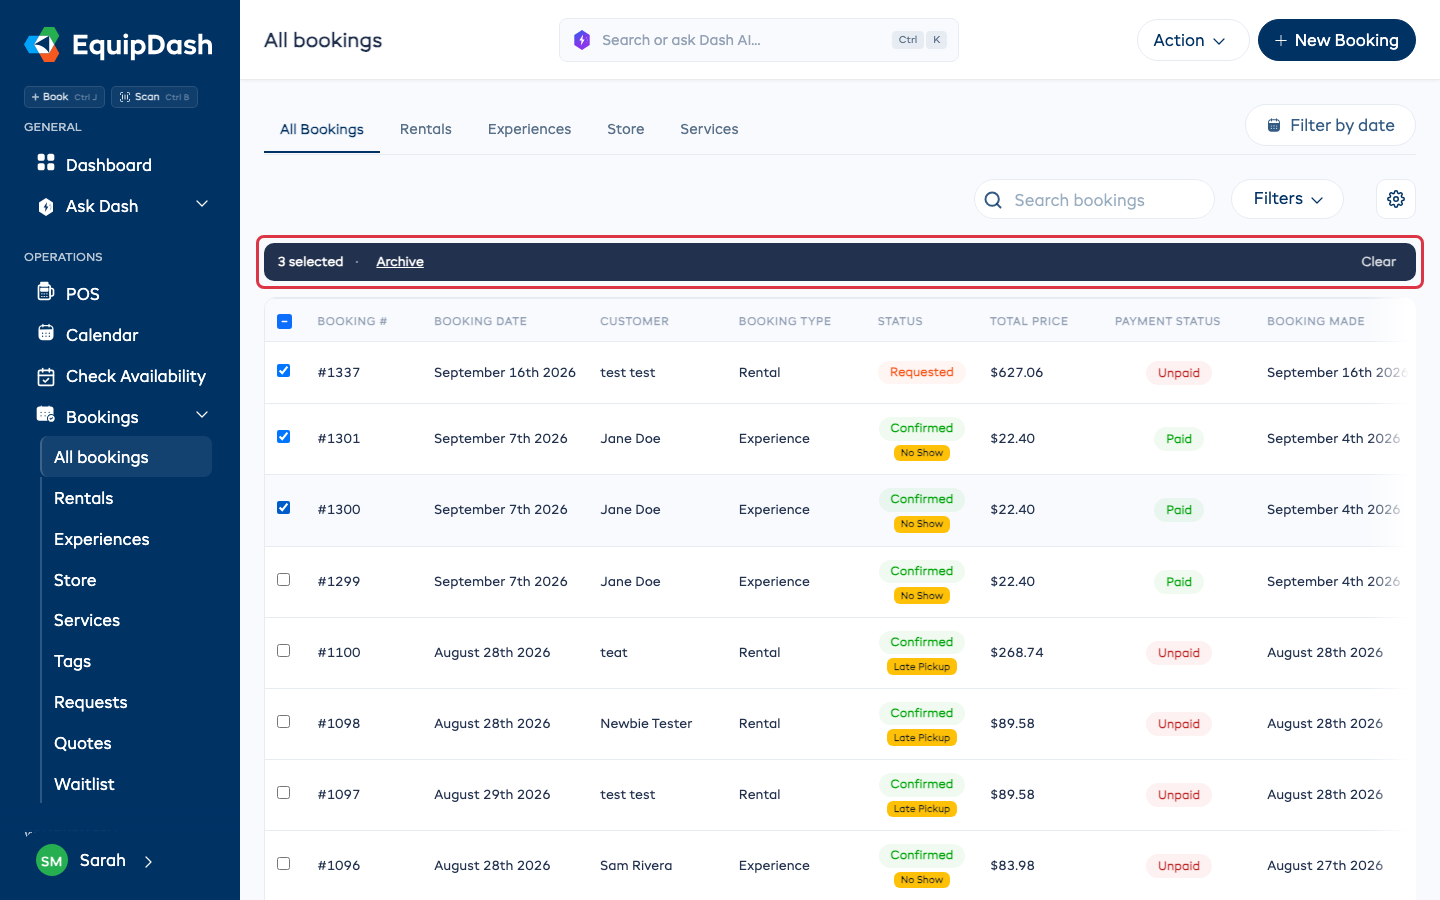Image resolution: width=1440 pixels, height=900 pixels.
Task: Toggle the header select-all checkbox
Action: click(285, 321)
